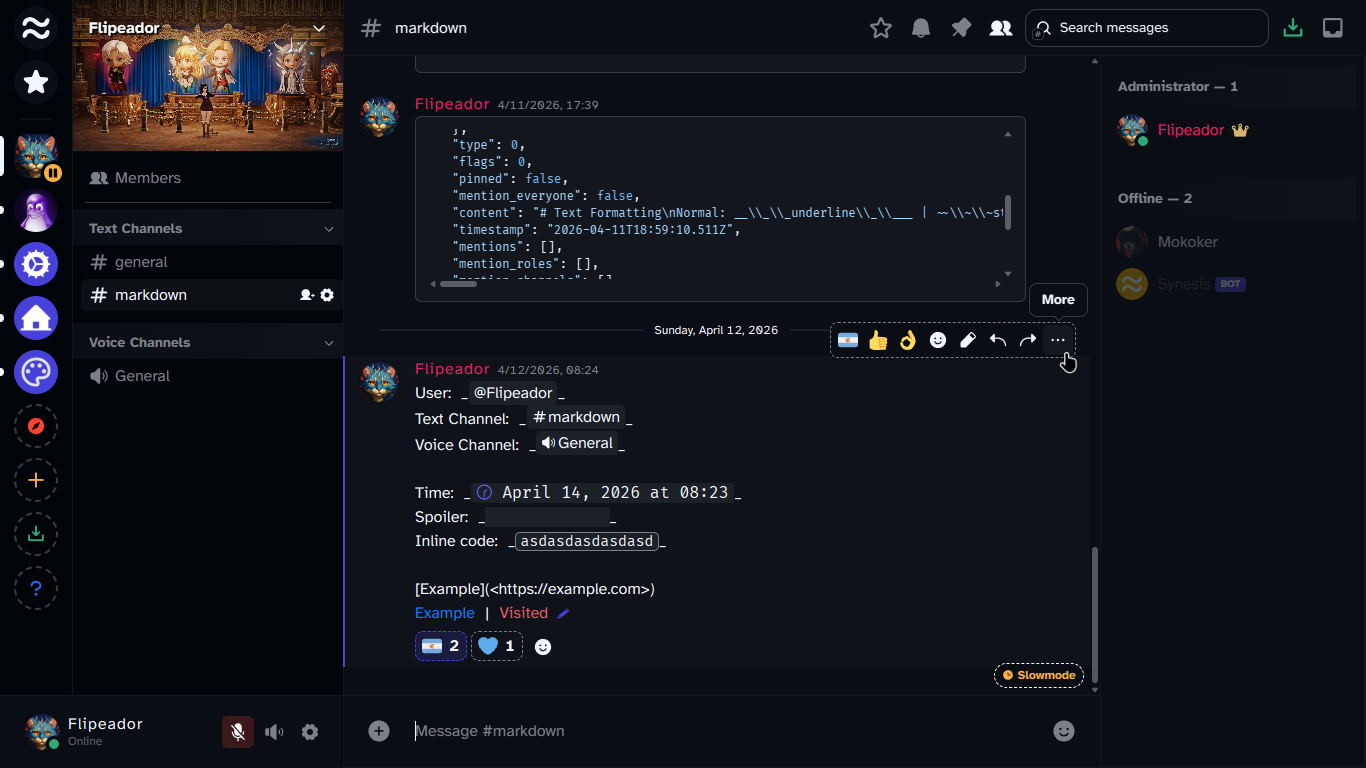Select the purple penguin server icon

click(x=36, y=211)
